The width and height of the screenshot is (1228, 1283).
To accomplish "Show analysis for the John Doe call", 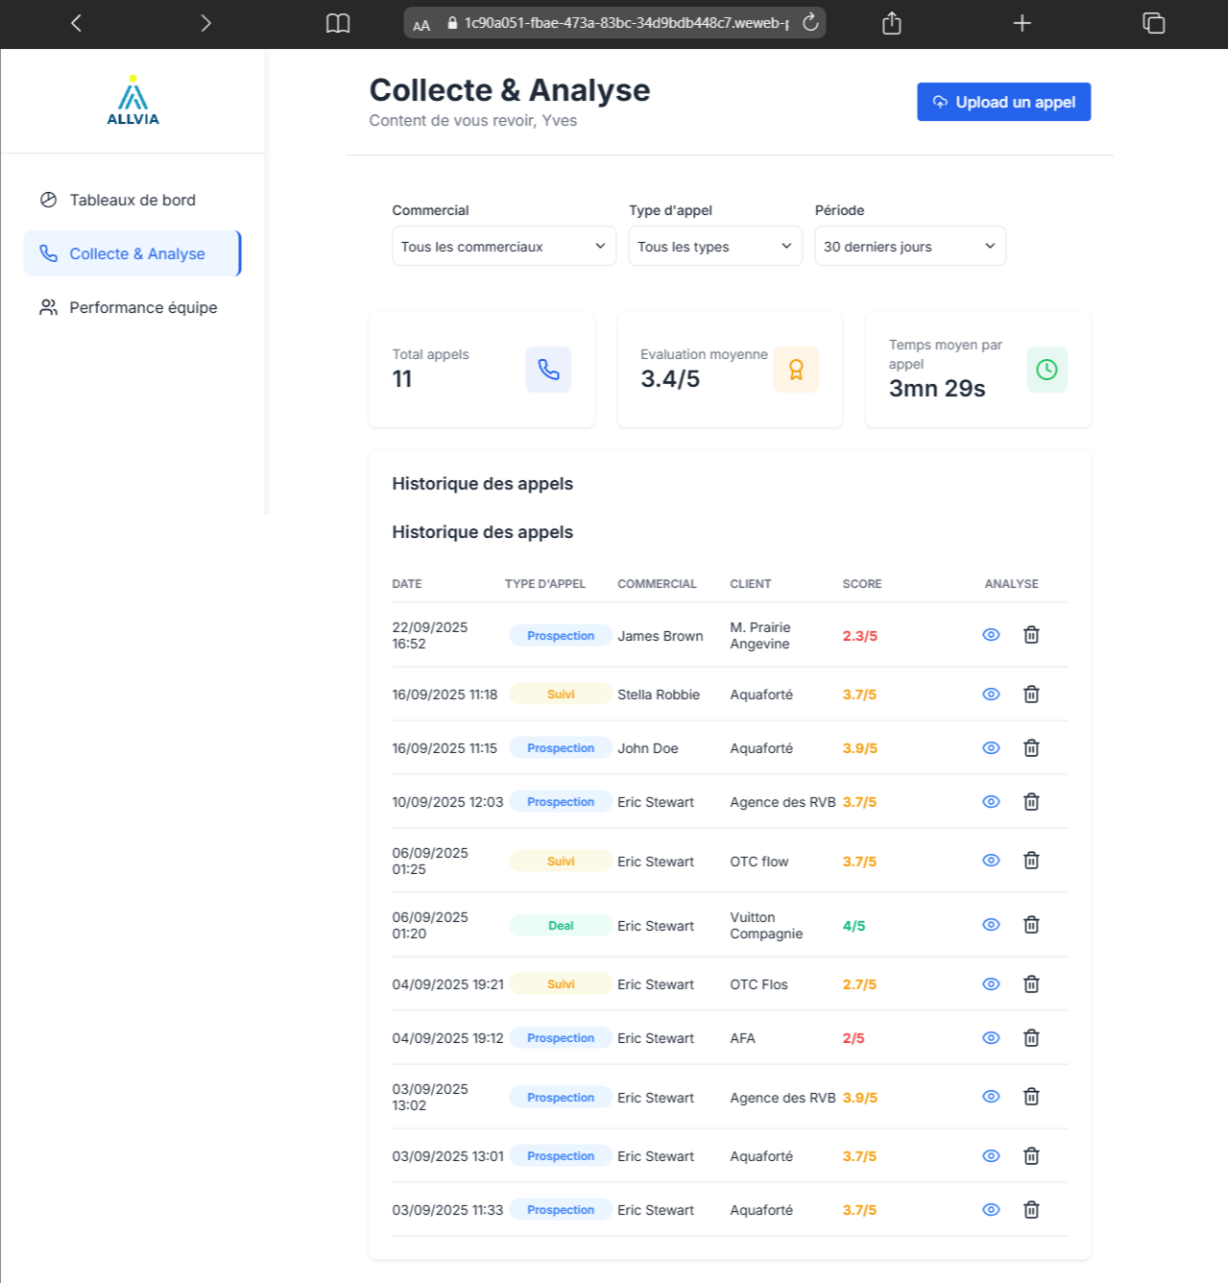I will click(x=991, y=748).
